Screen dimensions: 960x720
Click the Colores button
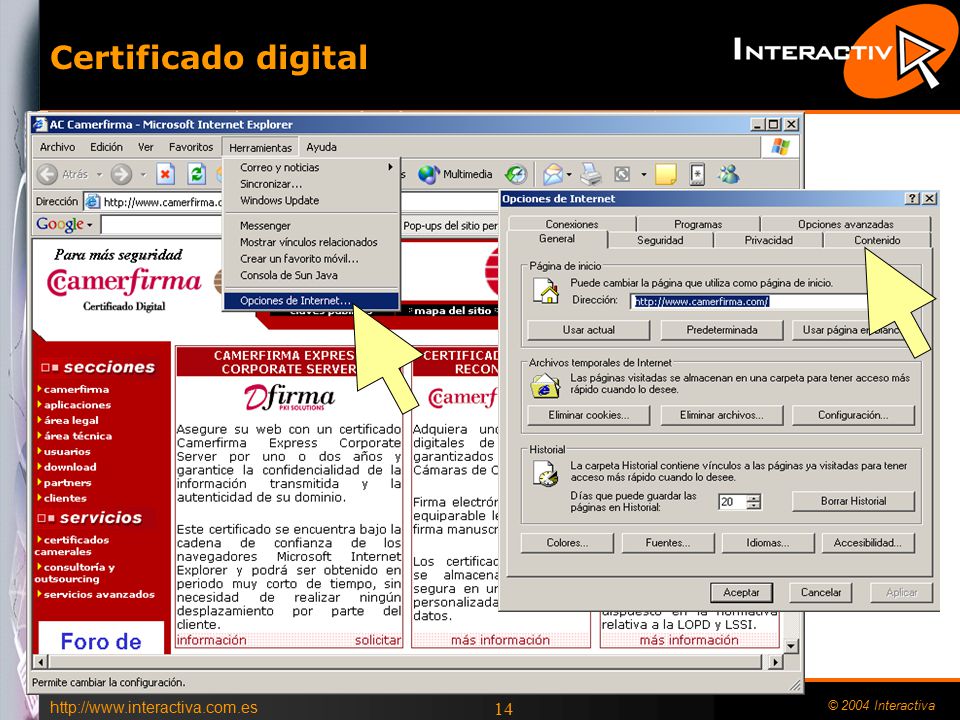click(567, 542)
